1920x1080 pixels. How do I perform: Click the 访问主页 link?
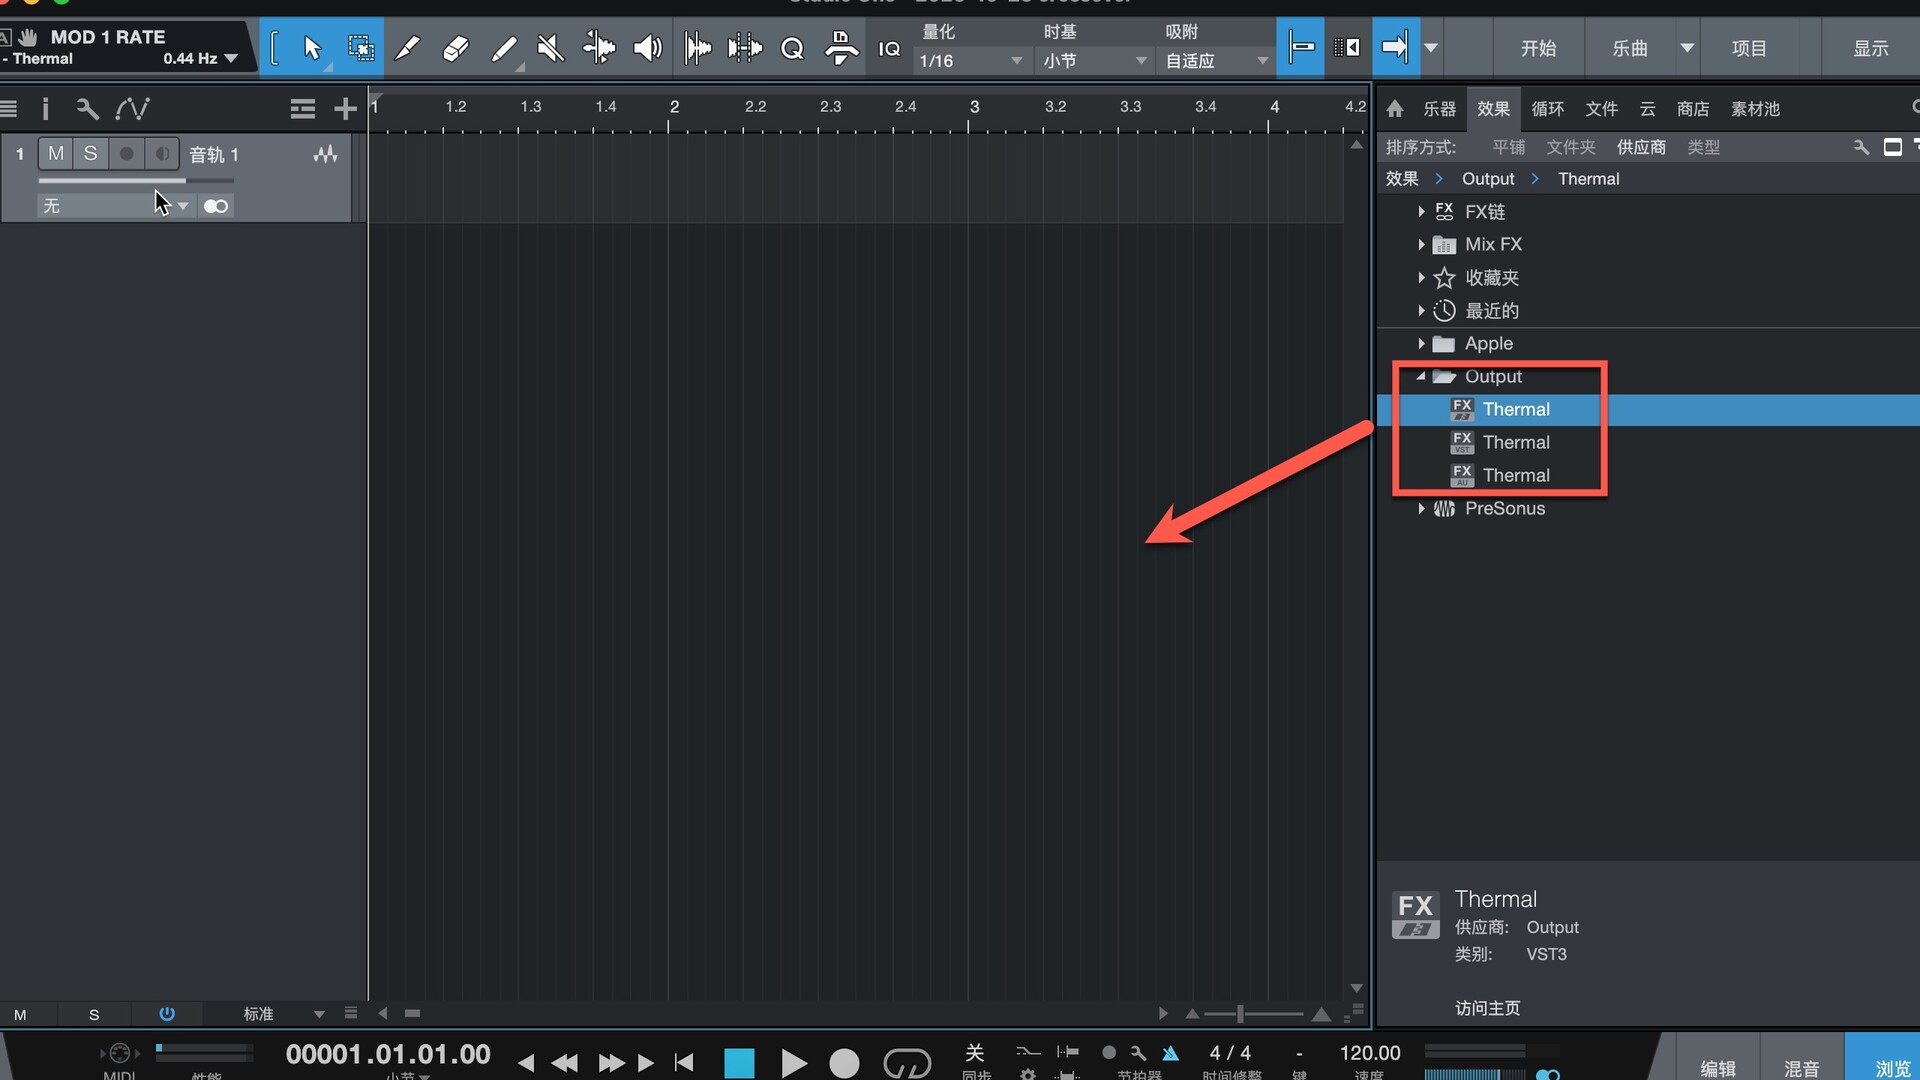[1487, 1008]
